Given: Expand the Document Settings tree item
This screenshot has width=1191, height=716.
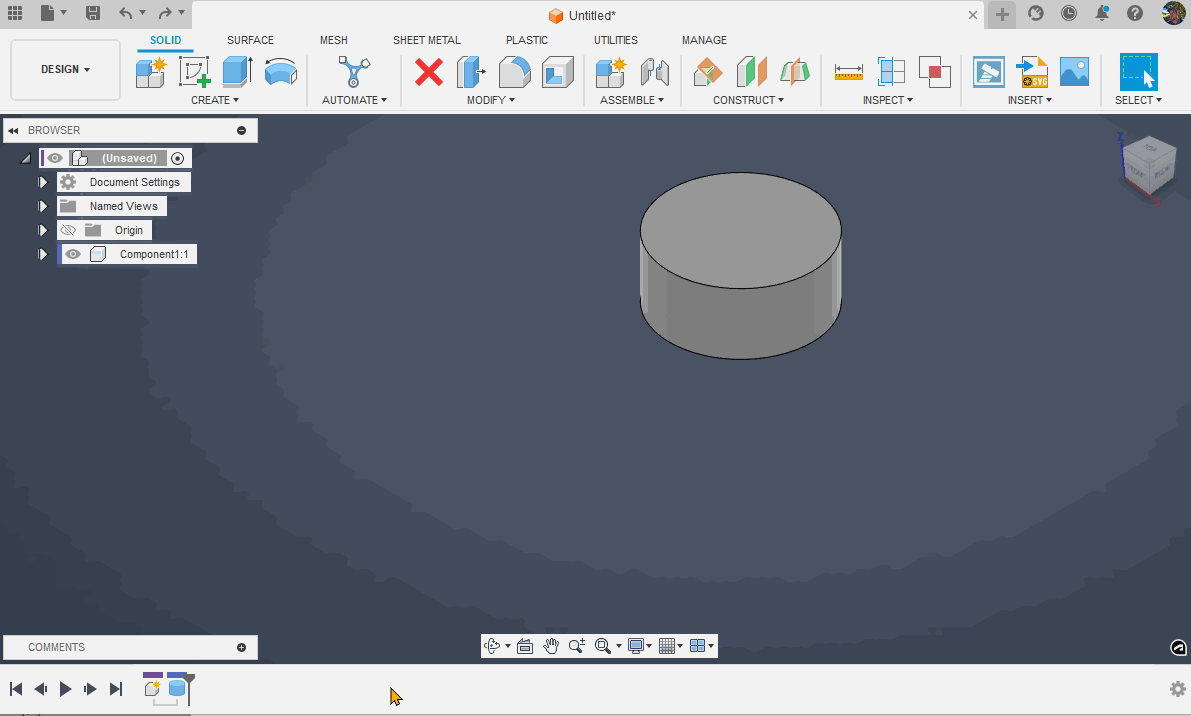Looking at the screenshot, I should pyautogui.click(x=42, y=181).
